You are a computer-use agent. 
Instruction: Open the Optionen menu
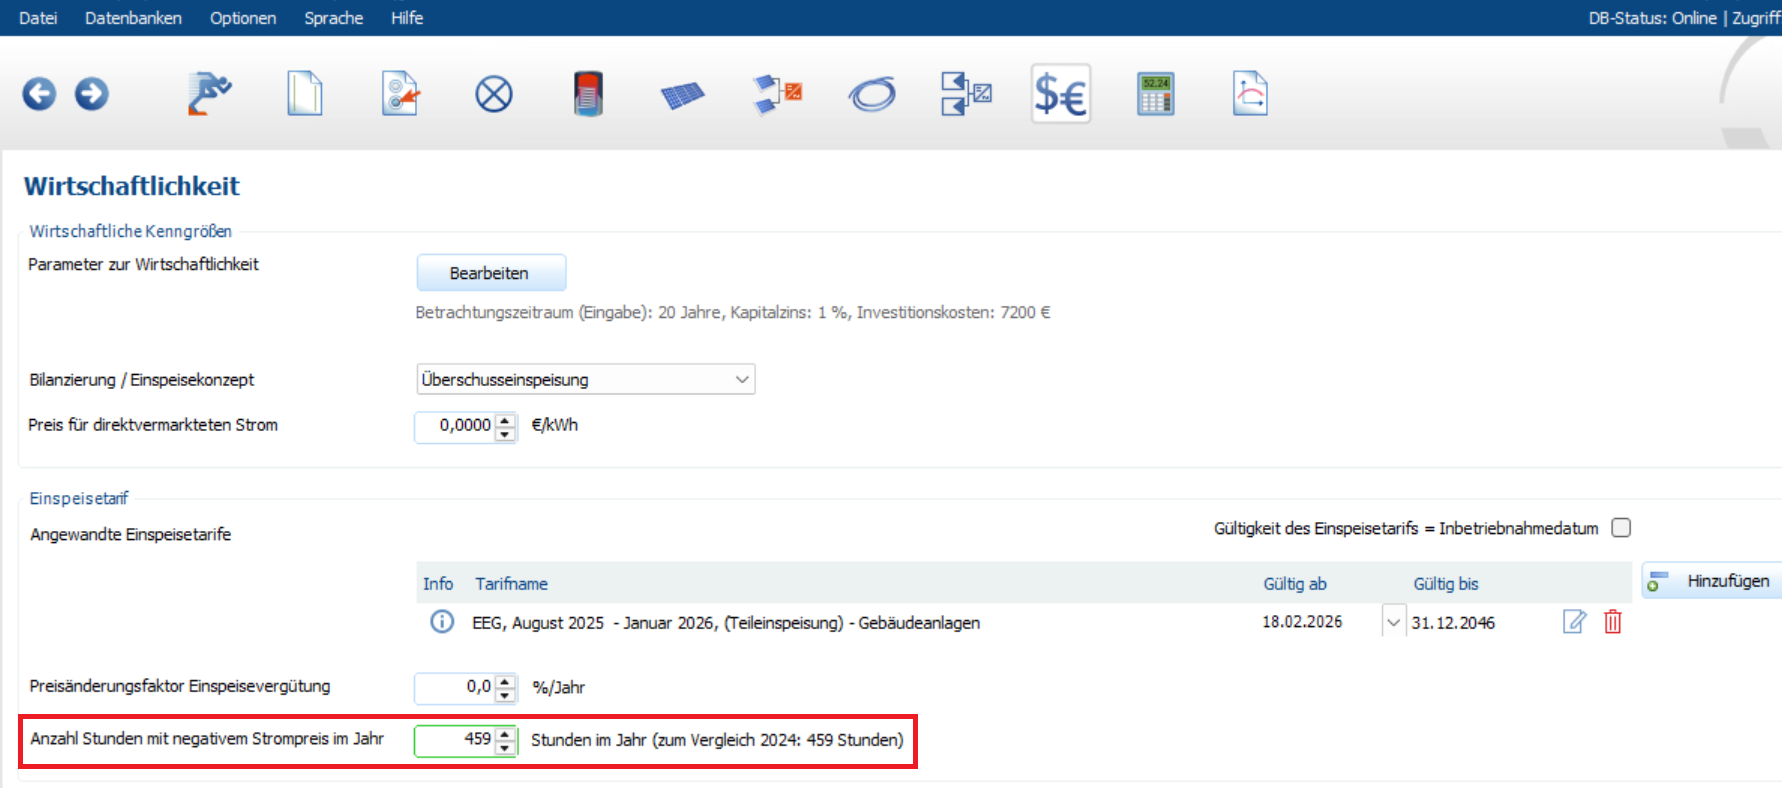point(242,18)
